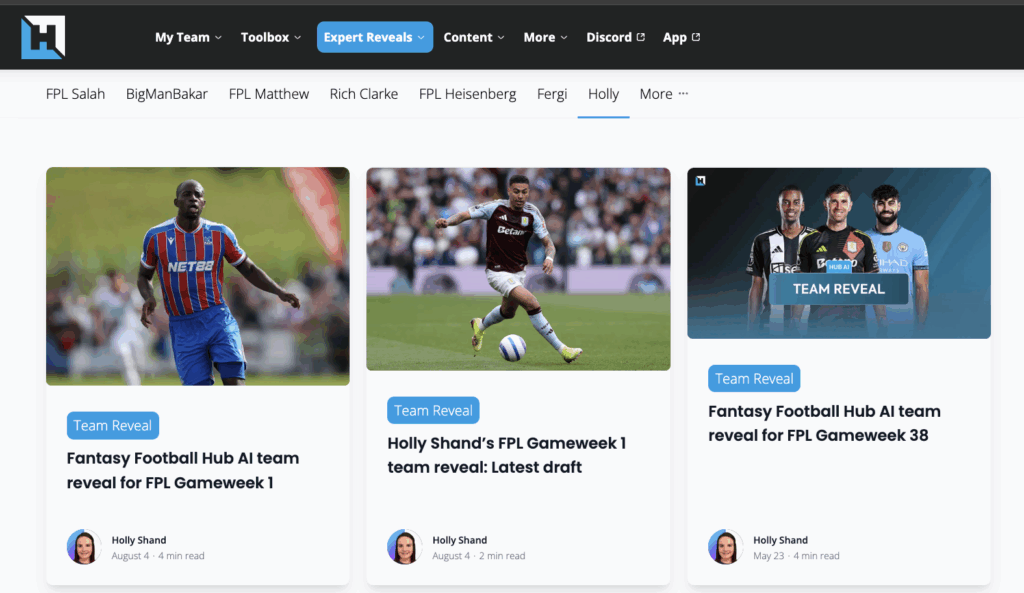This screenshot has width=1024, height=593.
Task: Open Discord external link in navbar
Action: click(615, 37)
